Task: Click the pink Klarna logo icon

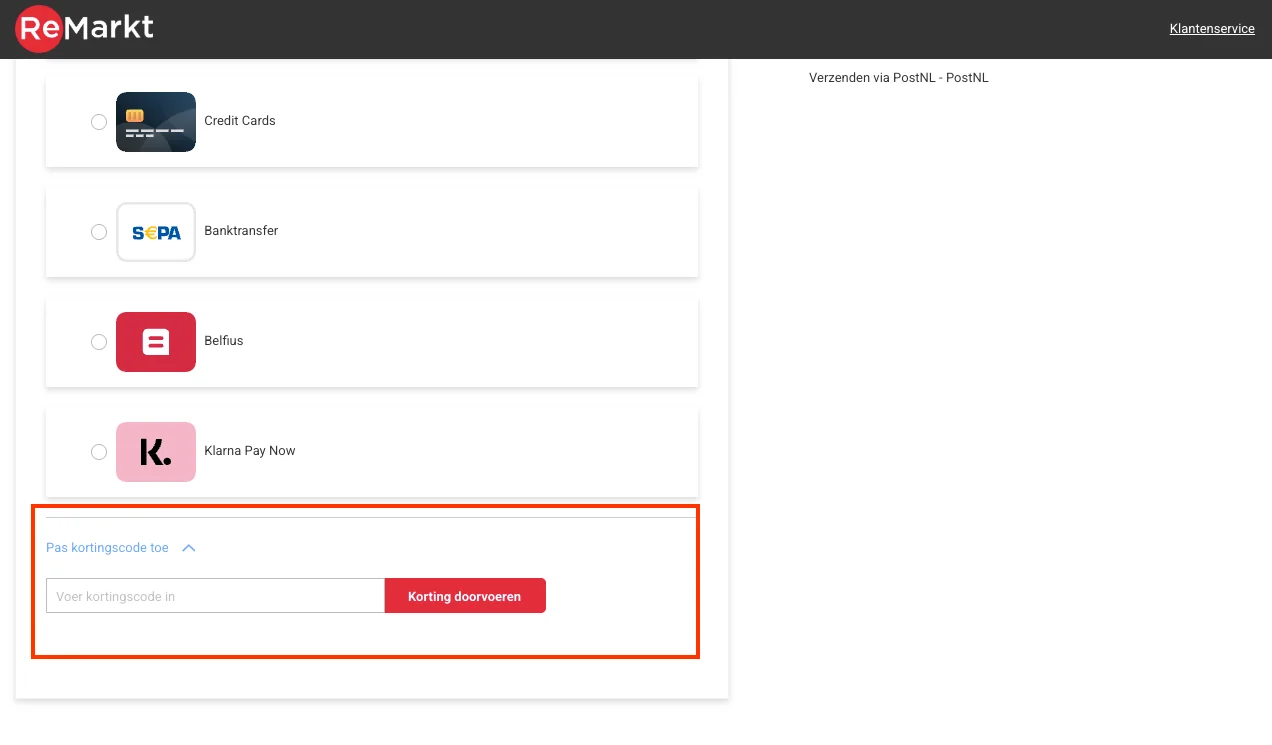Action: (x=155, y=452)
